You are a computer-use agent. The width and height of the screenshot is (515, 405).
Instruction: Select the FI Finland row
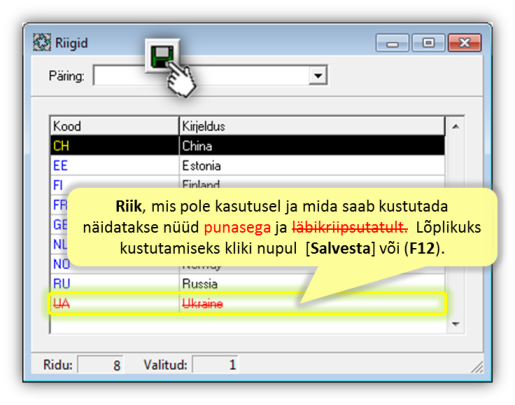[247, 183]
